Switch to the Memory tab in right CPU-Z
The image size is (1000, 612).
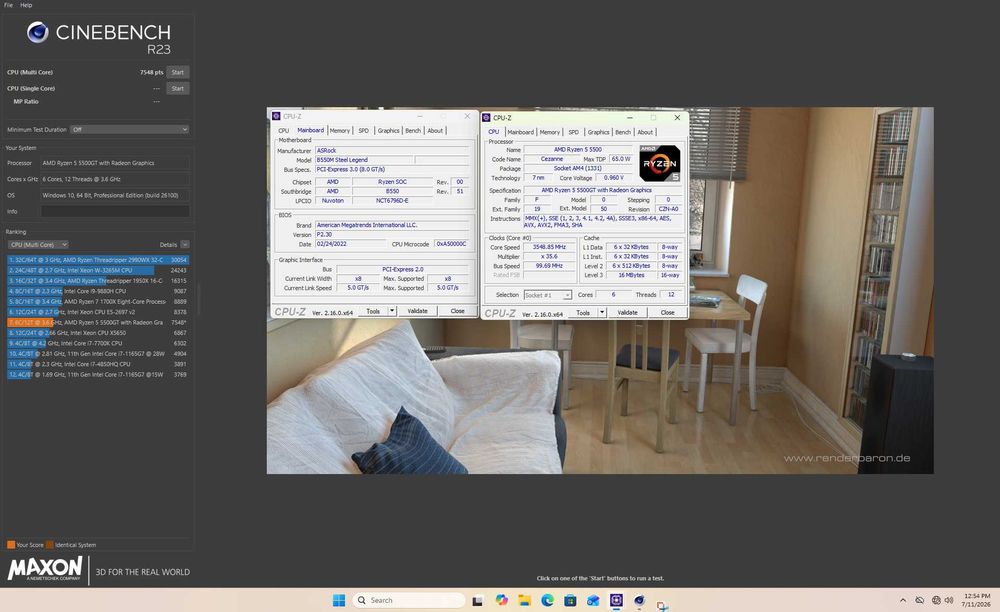pos(549,132)
